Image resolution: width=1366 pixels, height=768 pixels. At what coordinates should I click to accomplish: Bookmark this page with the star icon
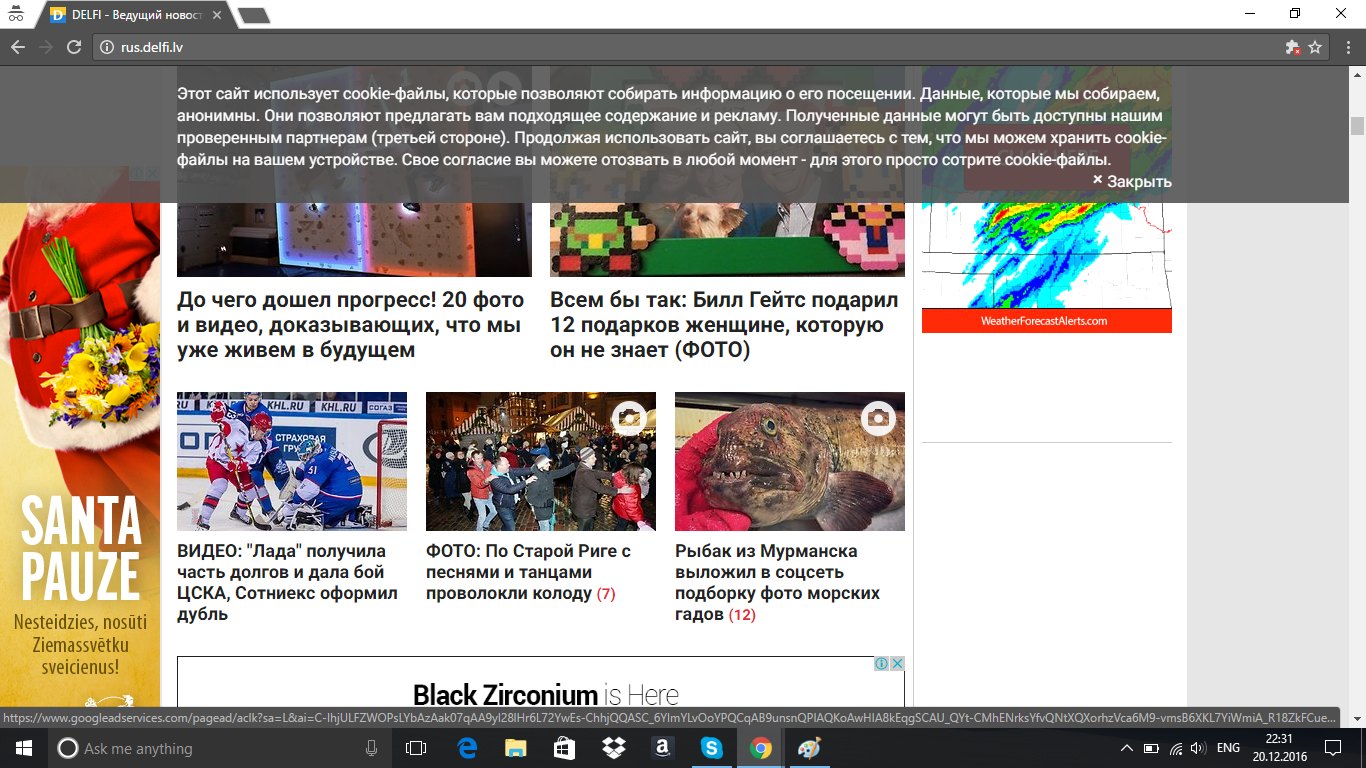pos(1315,47)
